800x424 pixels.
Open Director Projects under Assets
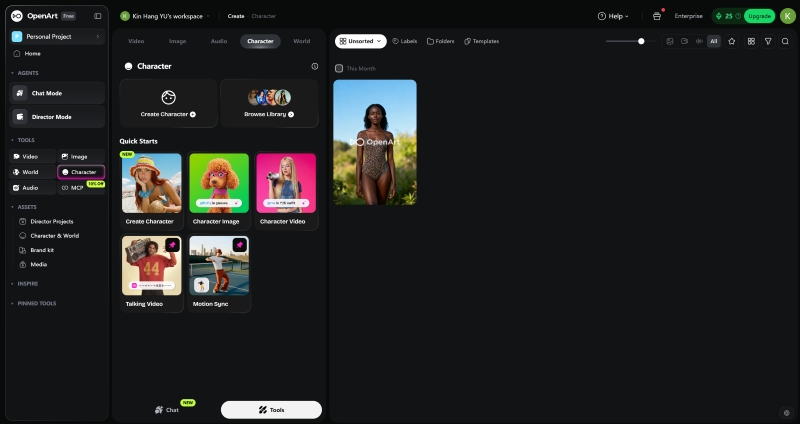(x=52, y=221)
